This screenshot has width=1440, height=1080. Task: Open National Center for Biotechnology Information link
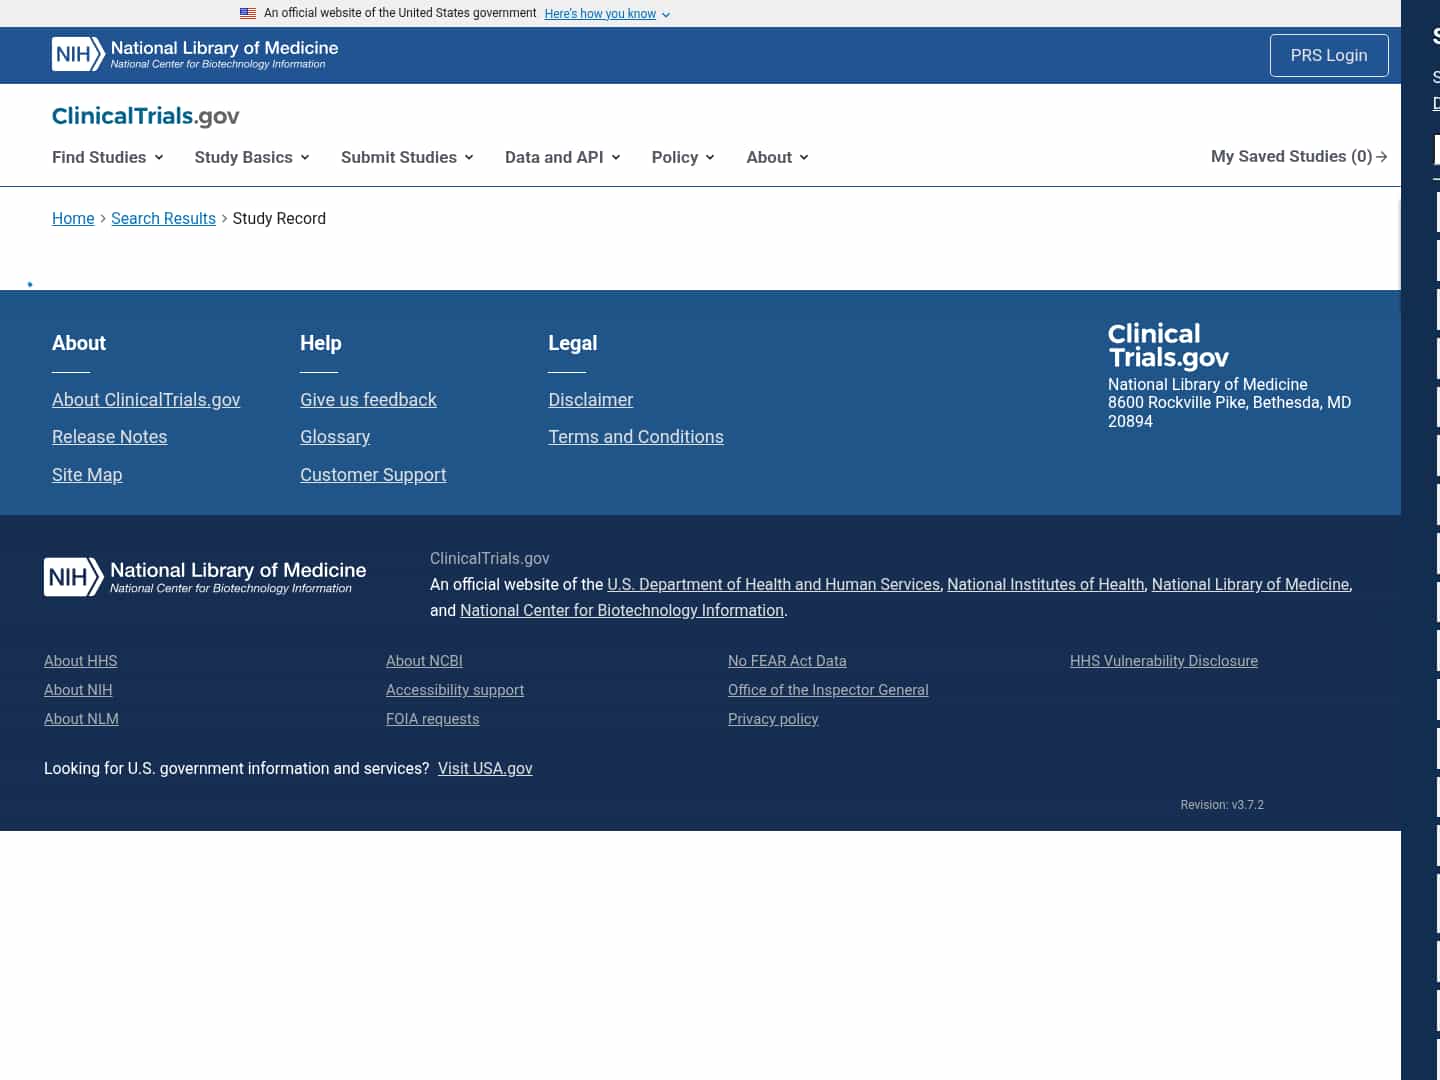(x=622, y=610)
